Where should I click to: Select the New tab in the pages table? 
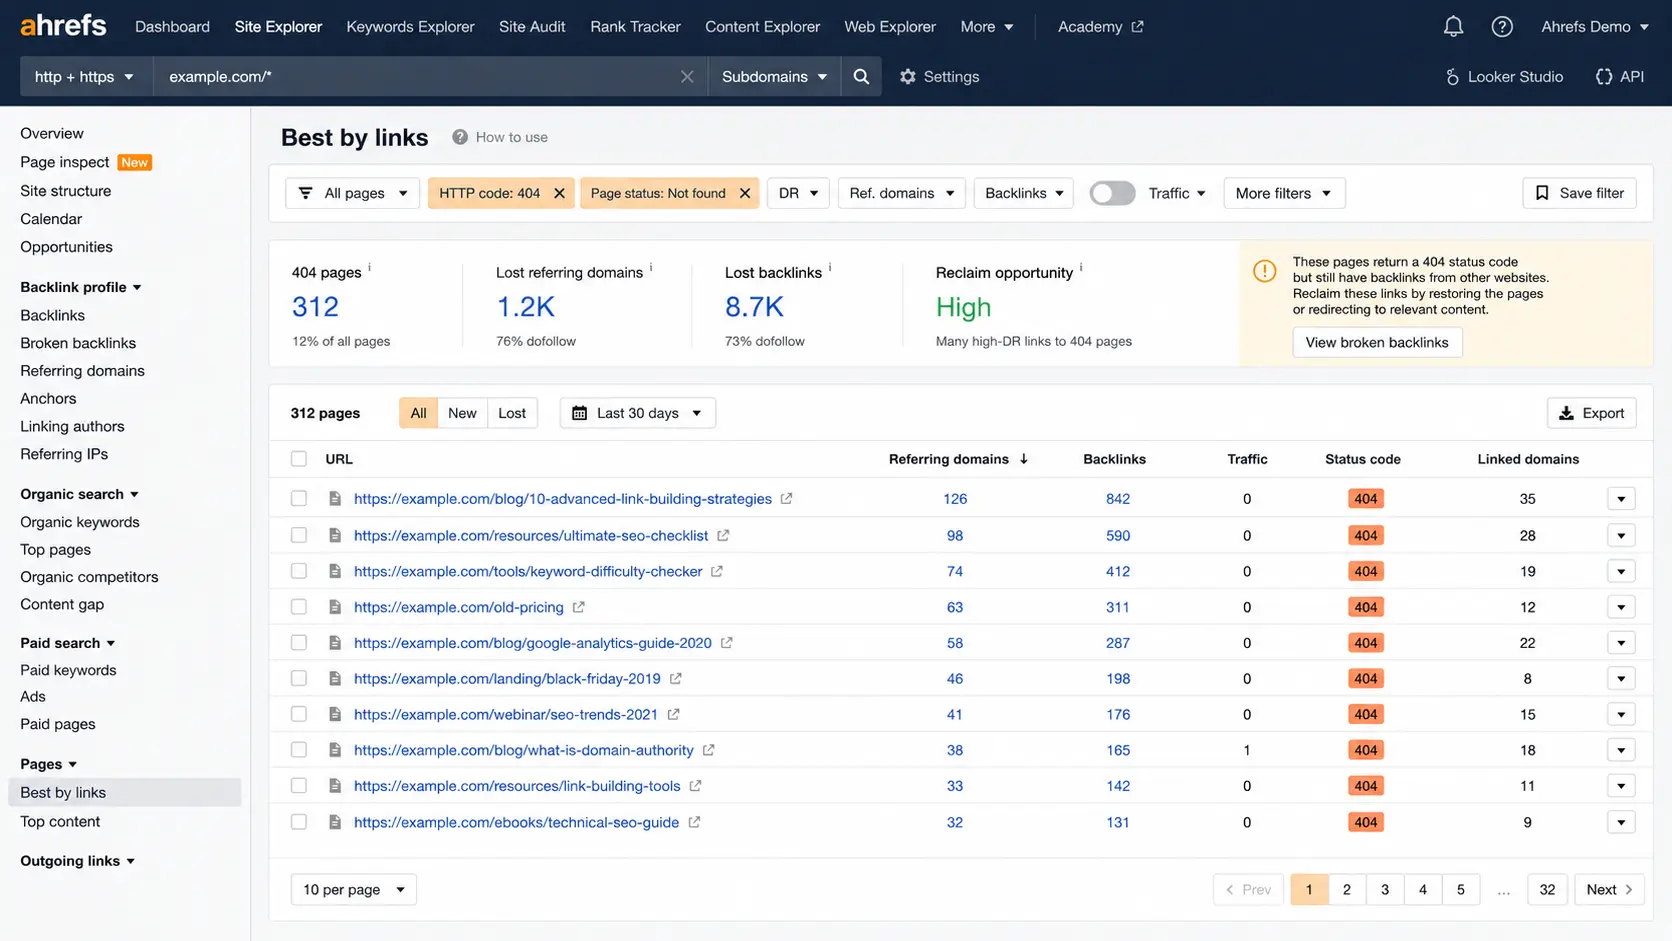(x=462, y=413)
